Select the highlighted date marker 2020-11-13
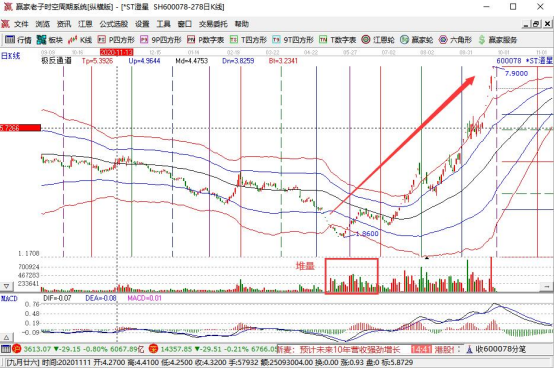554x369 pixels. point(117,52)
